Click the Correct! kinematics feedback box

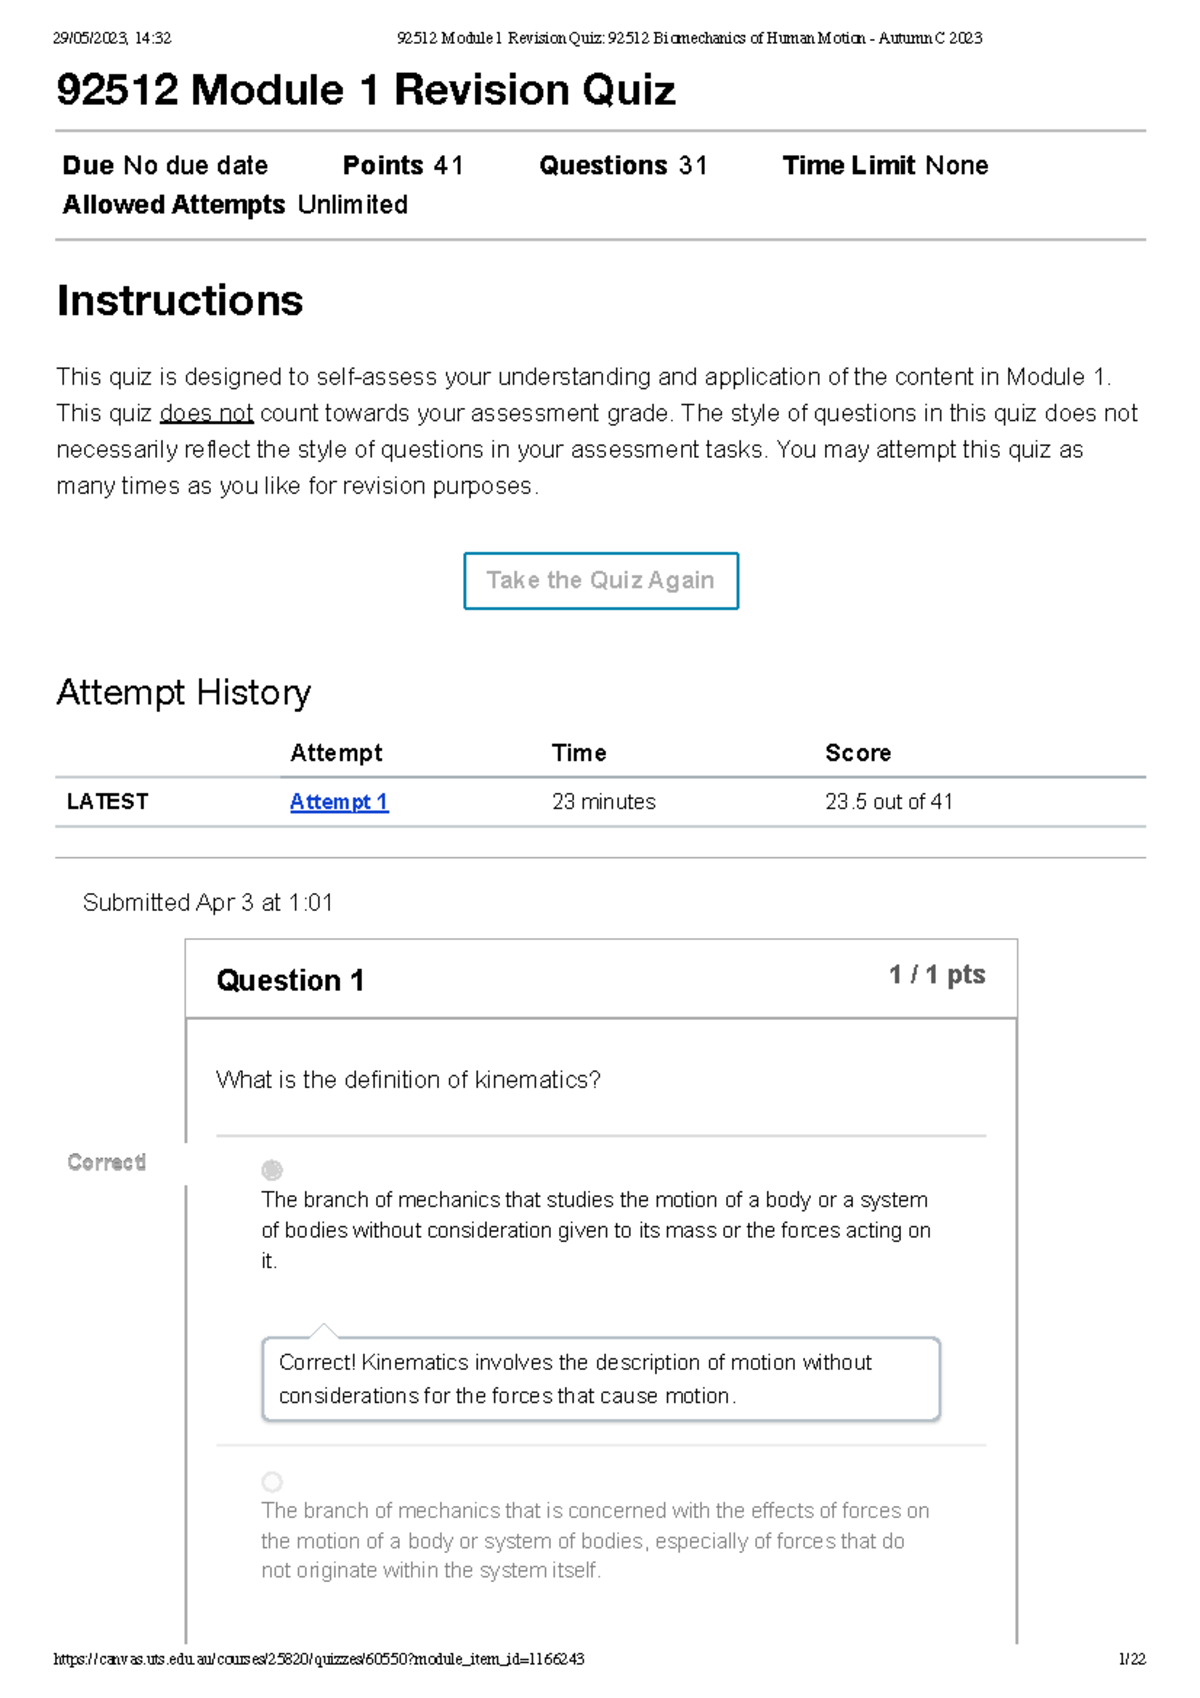click(x=600, y=1379)
